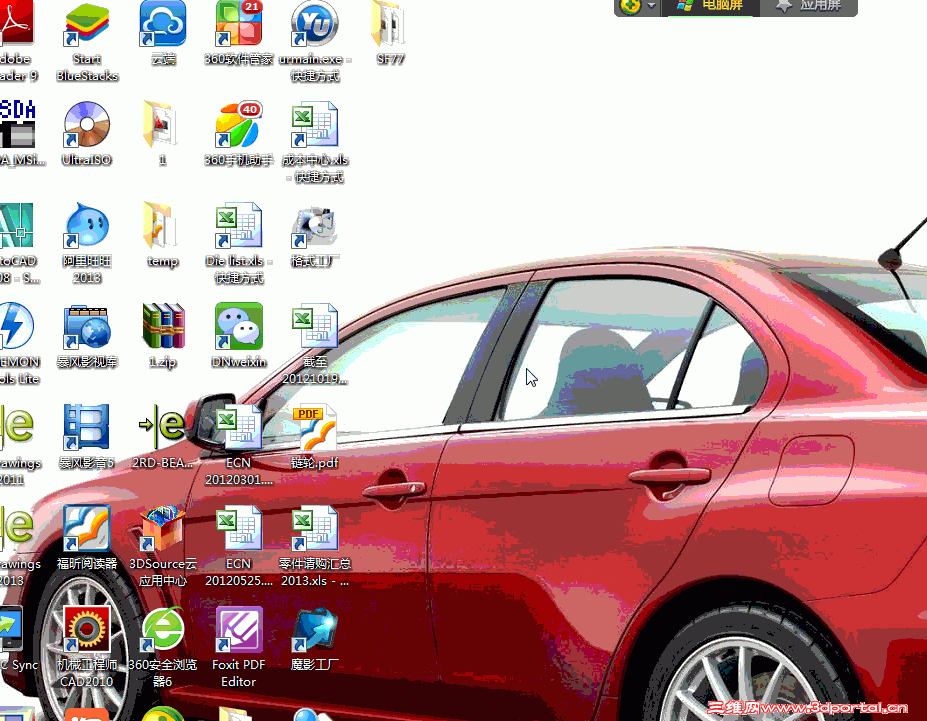
Task: Open ECN 20120301 Excel file
Action: pyautogui.click(x=238, y=427)
